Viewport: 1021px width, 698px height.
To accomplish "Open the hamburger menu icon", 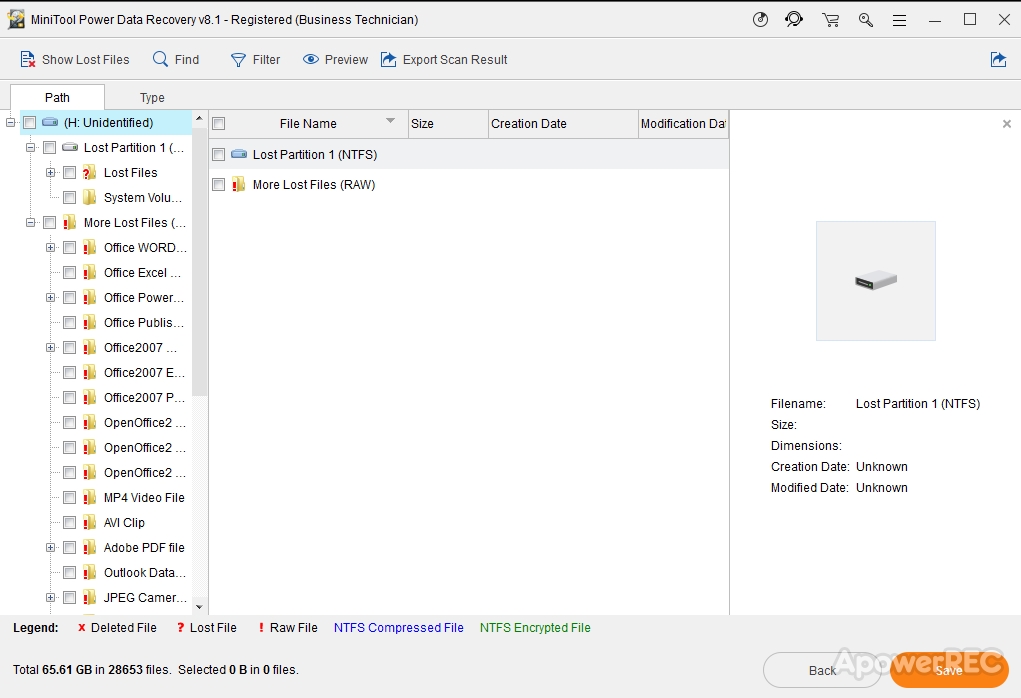I will [x=899, y=20].
